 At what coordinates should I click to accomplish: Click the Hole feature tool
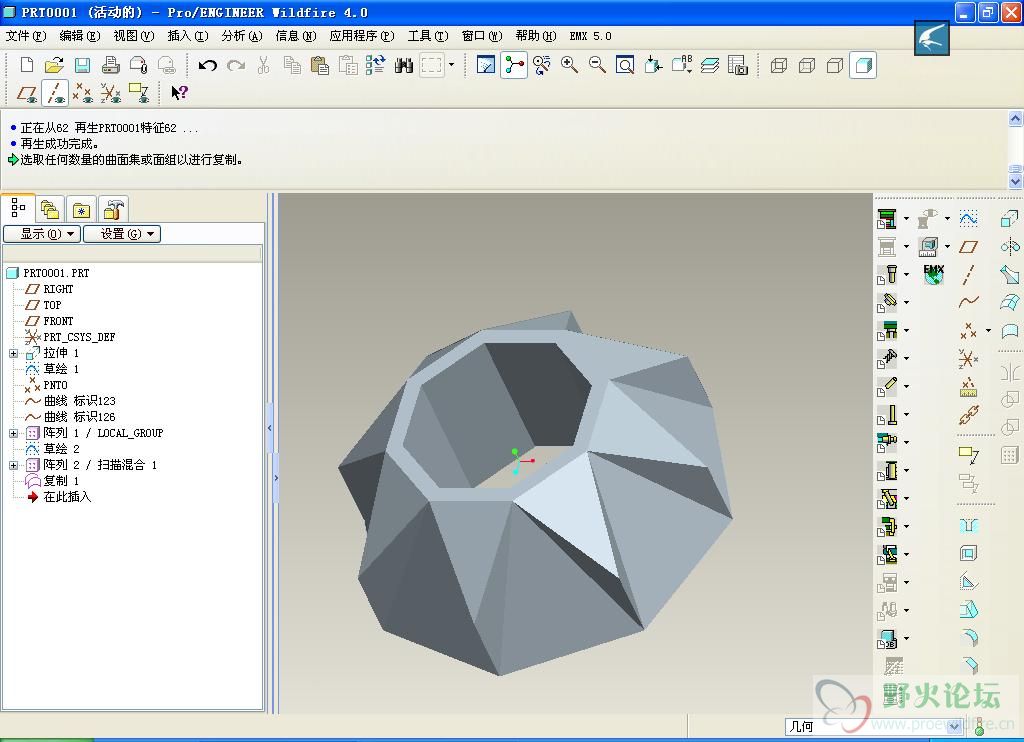[x=968, y=526]
